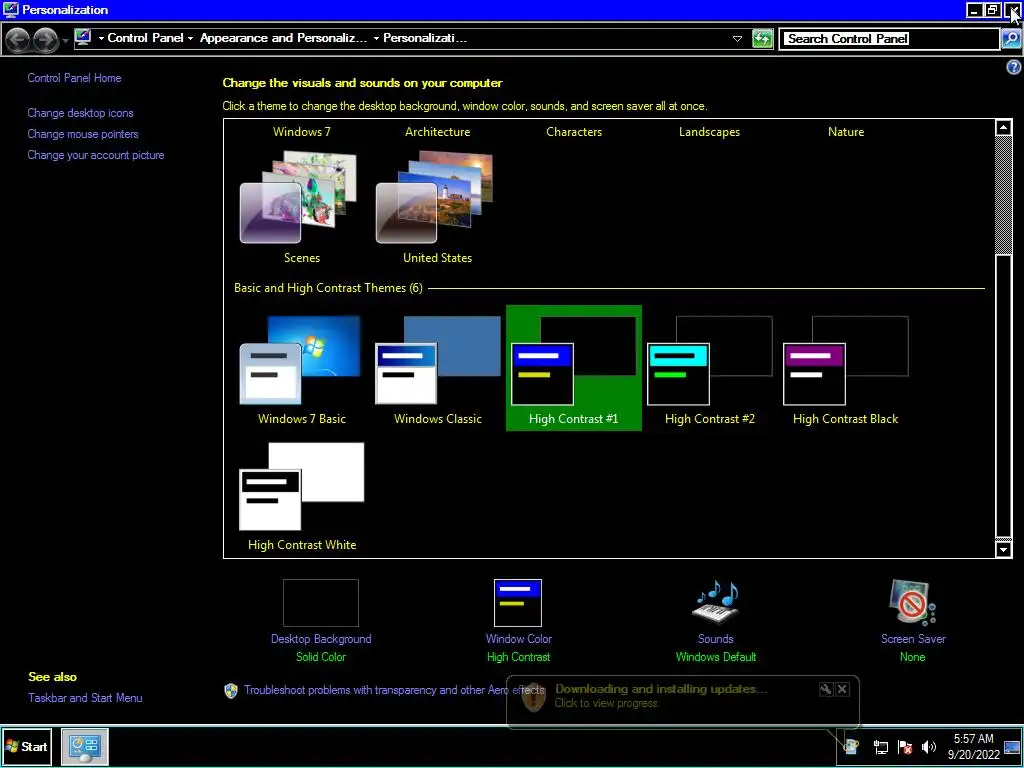This screenshot has height=768, width=1024.
Task: Click the Windows 7 theme label
Action: point(302,131)
